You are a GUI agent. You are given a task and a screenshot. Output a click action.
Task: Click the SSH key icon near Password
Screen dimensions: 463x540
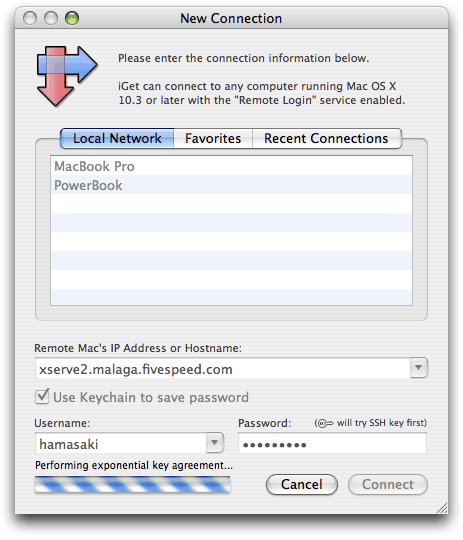[325, 423]
